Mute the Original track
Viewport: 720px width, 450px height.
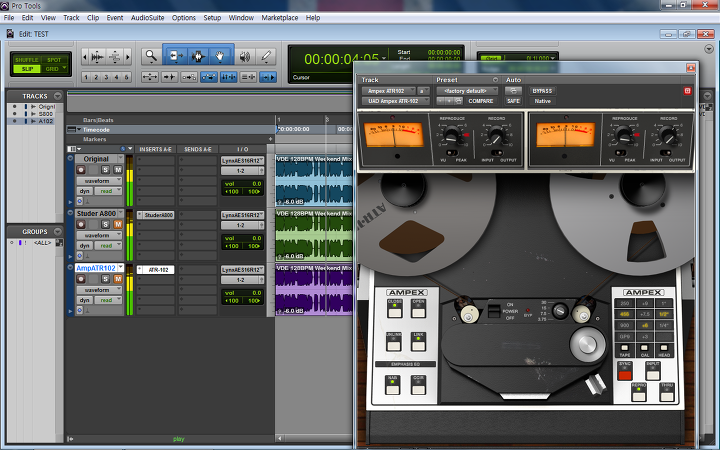point(118,170)
